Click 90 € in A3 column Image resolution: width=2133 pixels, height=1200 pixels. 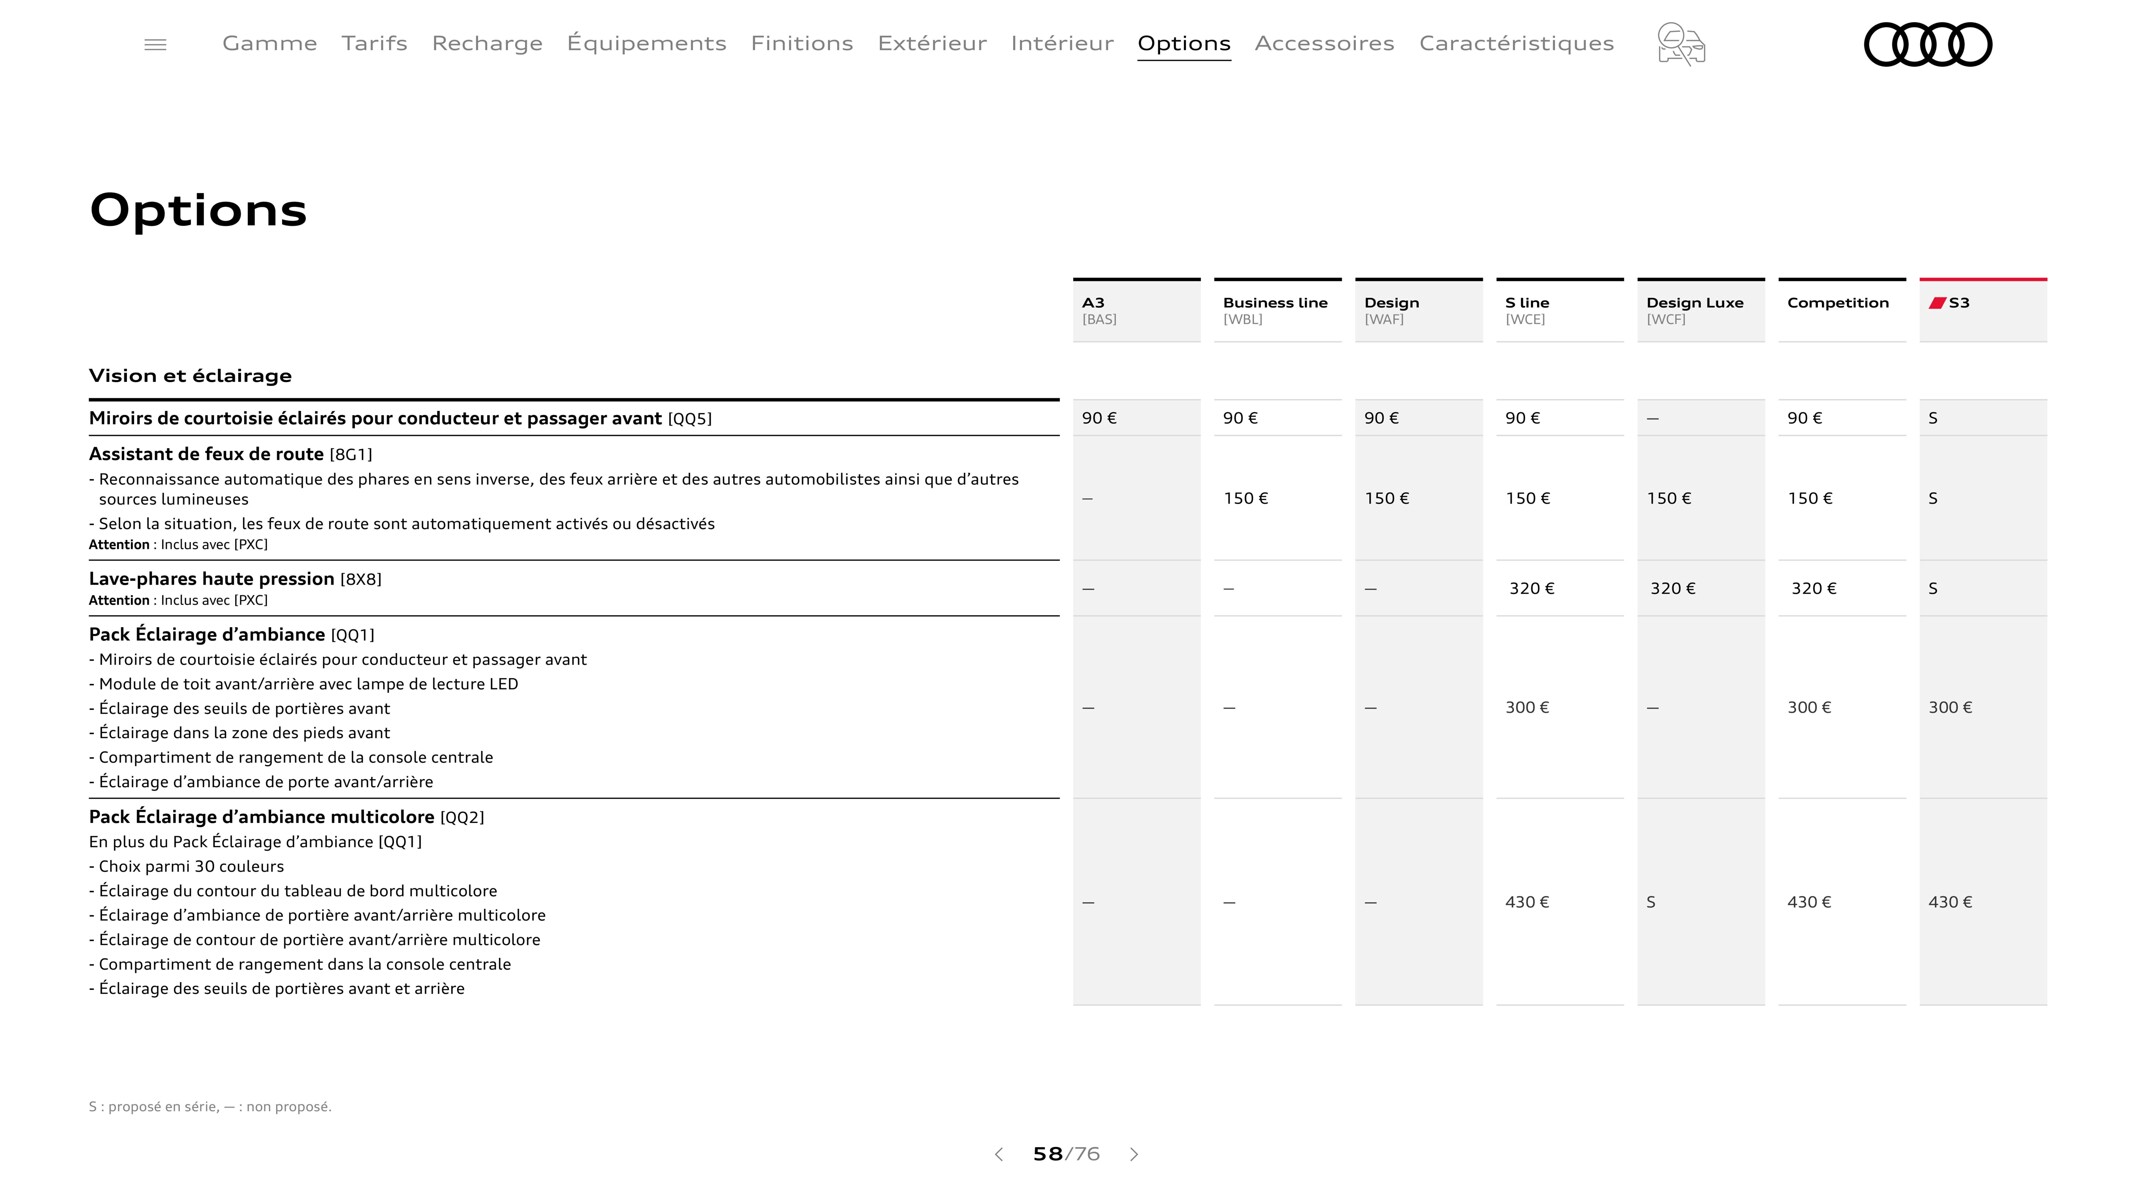coord(1099,418)
